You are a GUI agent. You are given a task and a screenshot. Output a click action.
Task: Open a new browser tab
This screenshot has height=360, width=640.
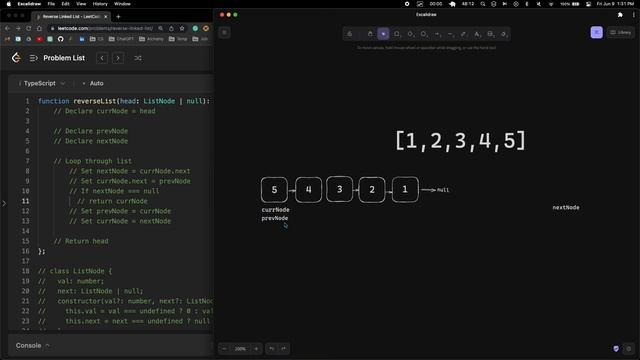click(118, 17)
